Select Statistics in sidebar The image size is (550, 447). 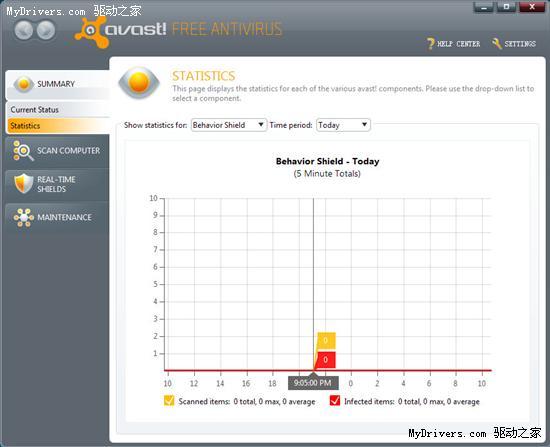click(x=58, y=126)
